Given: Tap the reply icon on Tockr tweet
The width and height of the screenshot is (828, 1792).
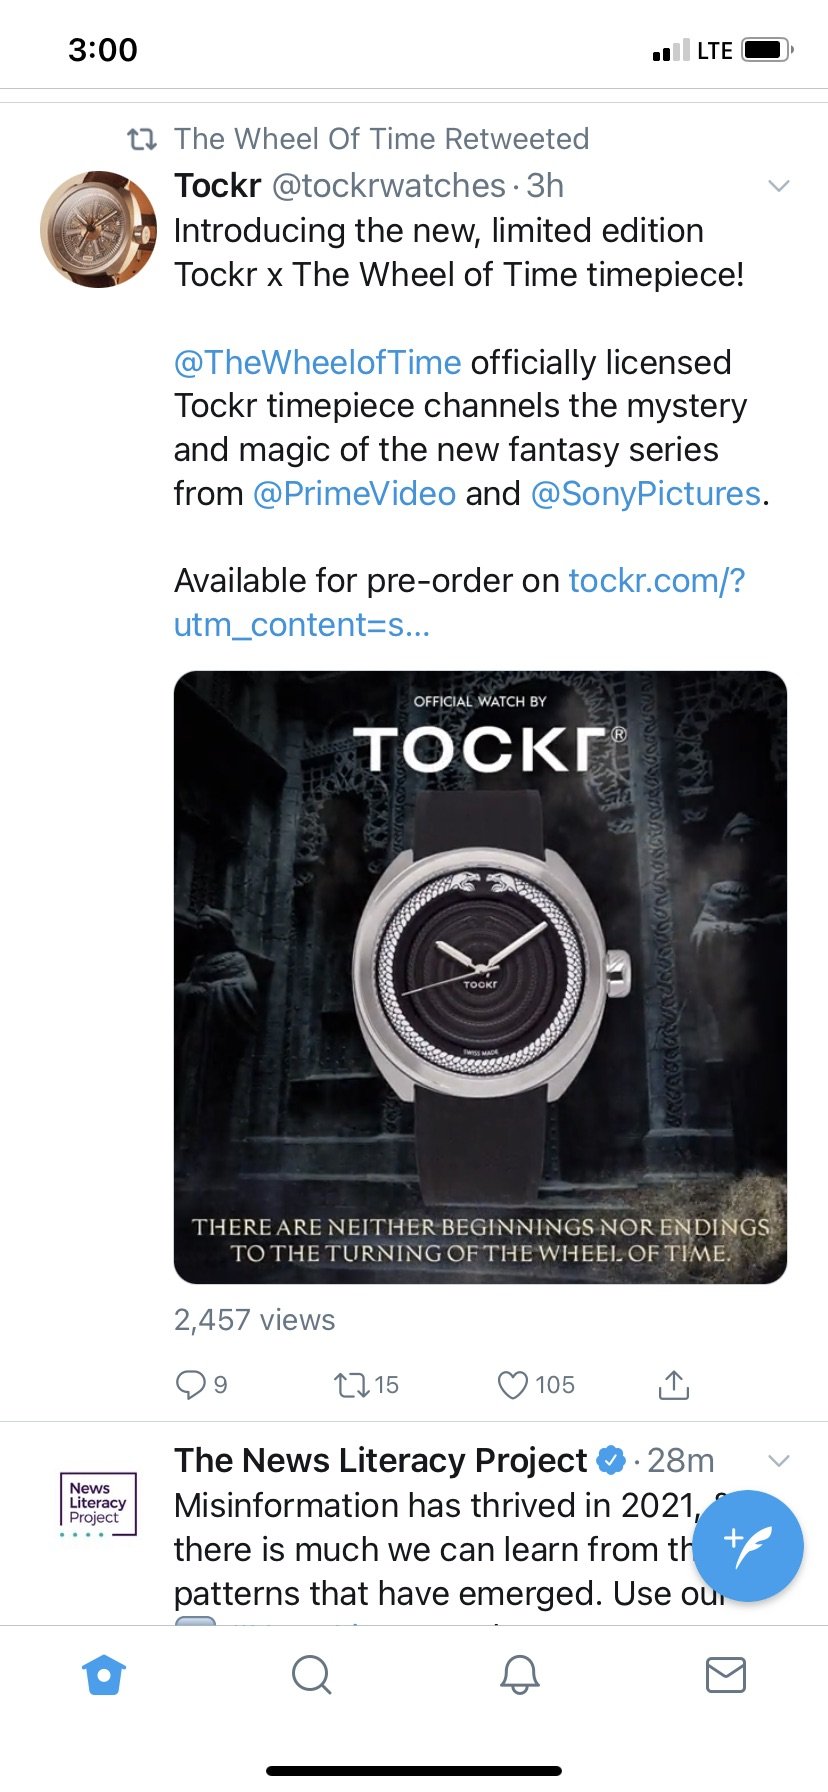Looking at the screenshot, I should (x=190, y=1385).
